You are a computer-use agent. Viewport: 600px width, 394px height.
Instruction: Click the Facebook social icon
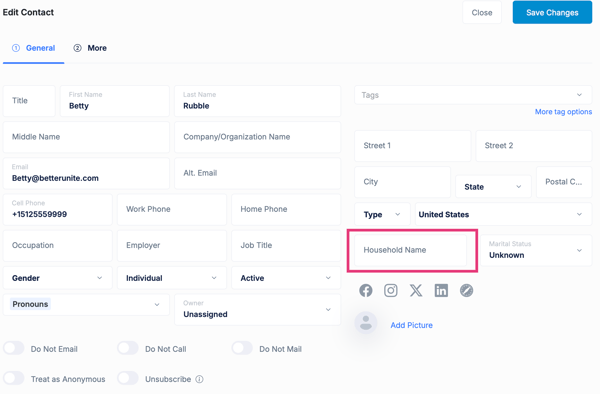[x=365, y=291]
